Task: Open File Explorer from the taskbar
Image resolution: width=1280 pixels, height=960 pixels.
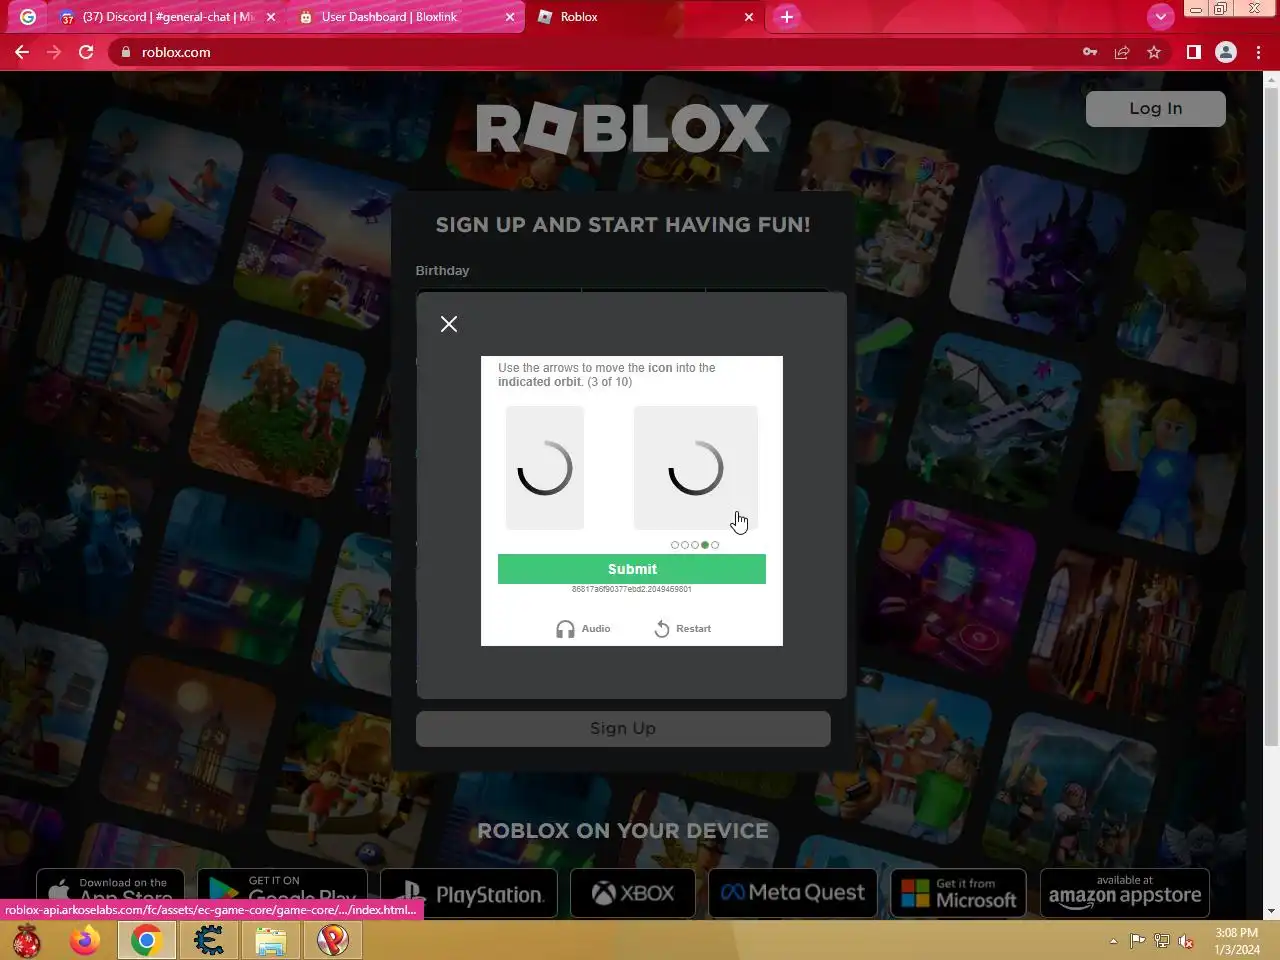Action: (271, 941)
